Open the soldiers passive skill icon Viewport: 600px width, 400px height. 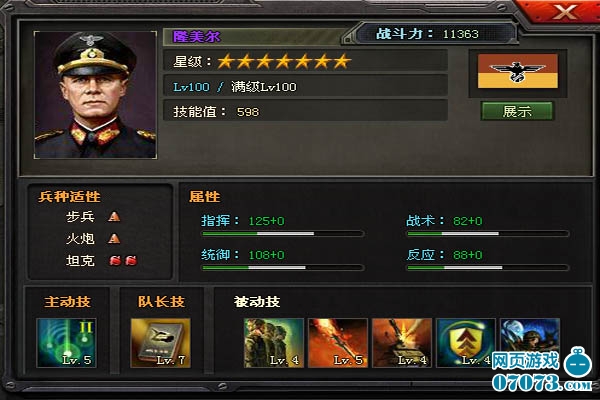point(274,343)
